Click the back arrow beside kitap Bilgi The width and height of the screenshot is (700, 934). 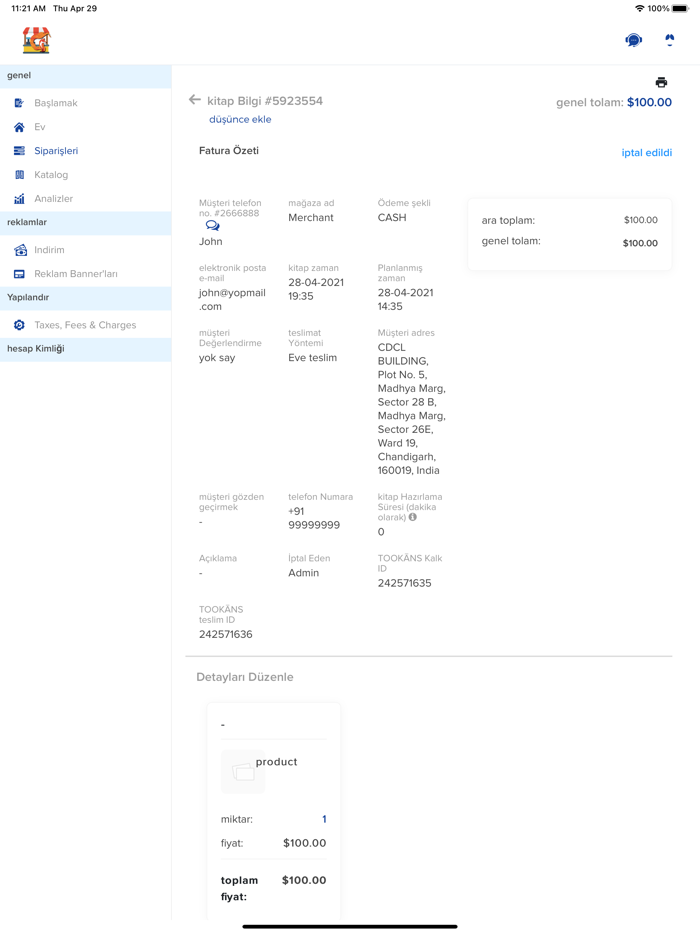tap(195, 100)
